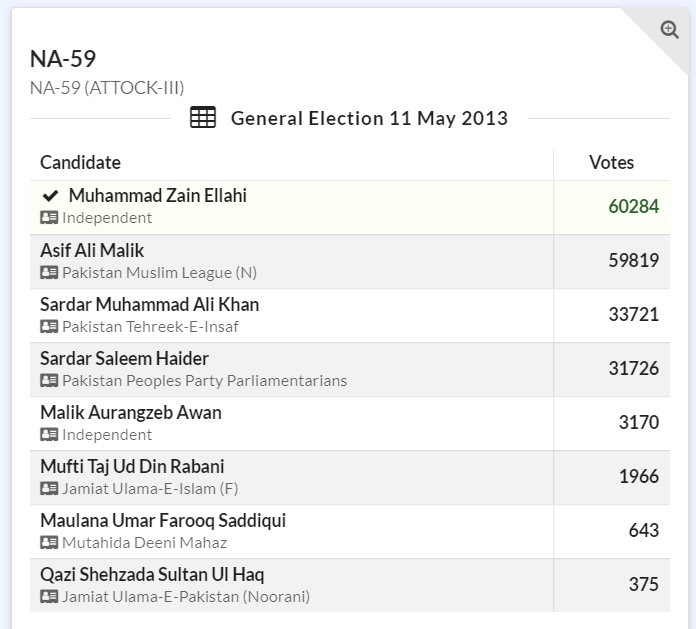Select Maulana Umar Farooq Saddiqui

[163, 520]
